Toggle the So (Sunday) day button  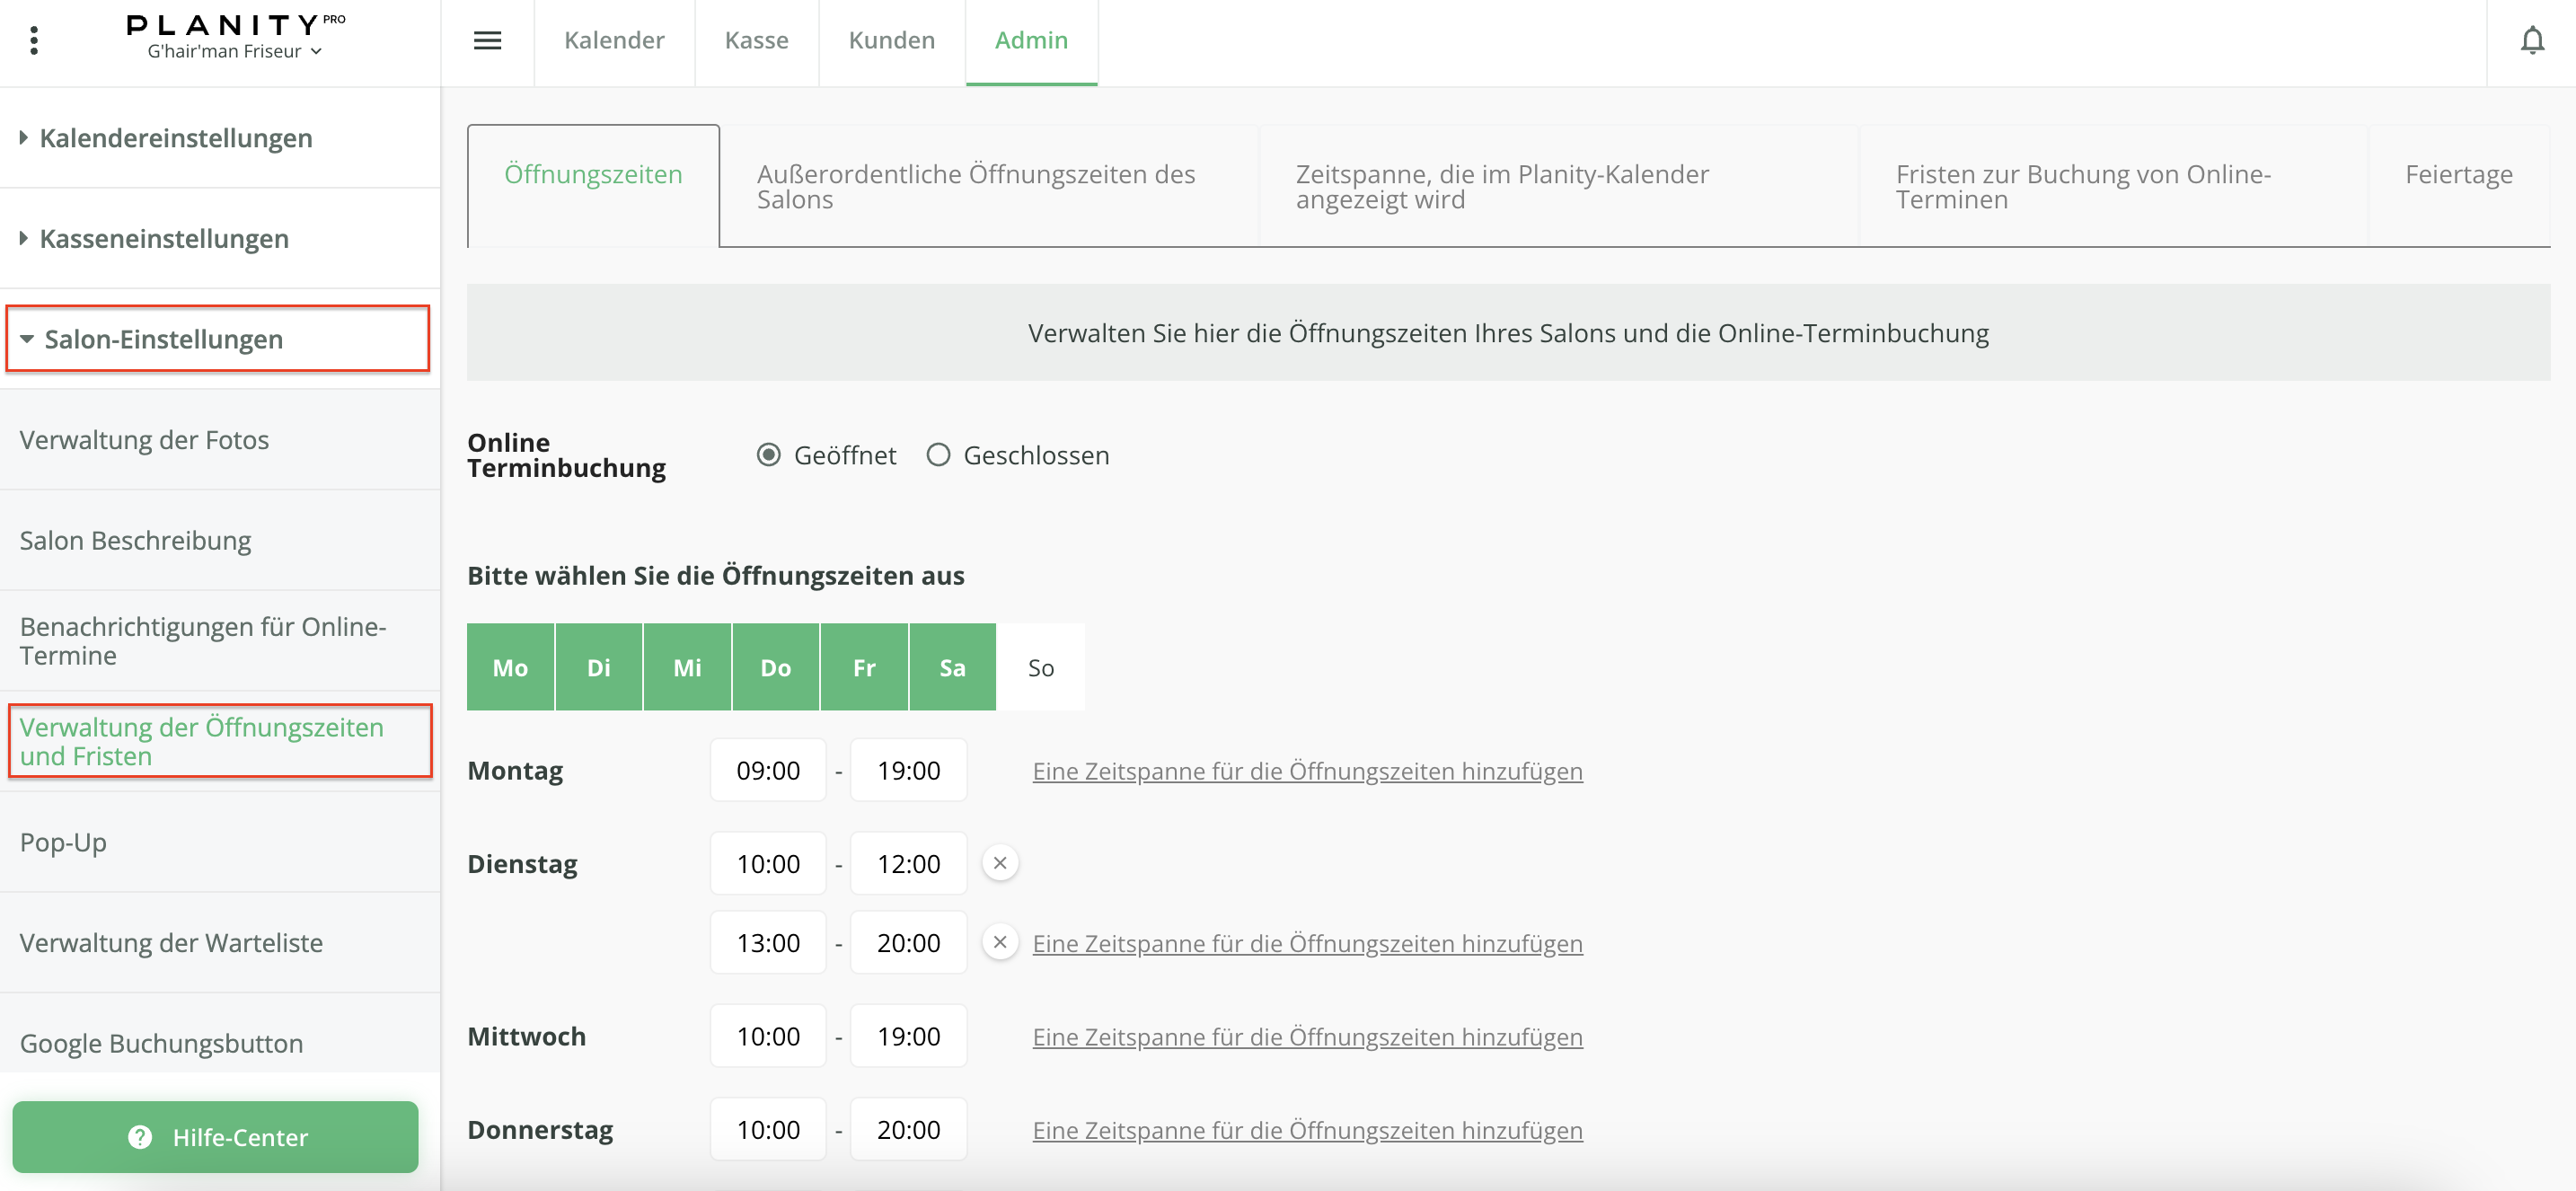click(1040, 667)
